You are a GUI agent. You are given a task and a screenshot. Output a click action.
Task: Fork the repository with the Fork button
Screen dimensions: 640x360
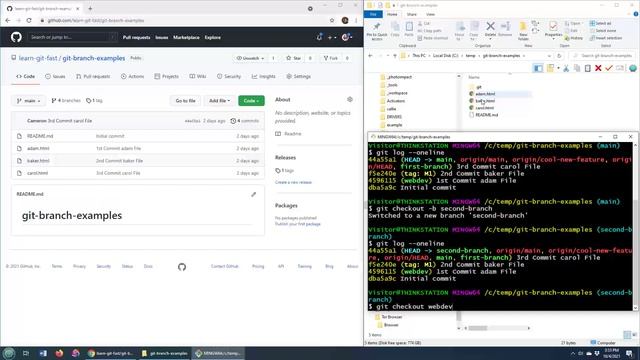tap(331, 58)
